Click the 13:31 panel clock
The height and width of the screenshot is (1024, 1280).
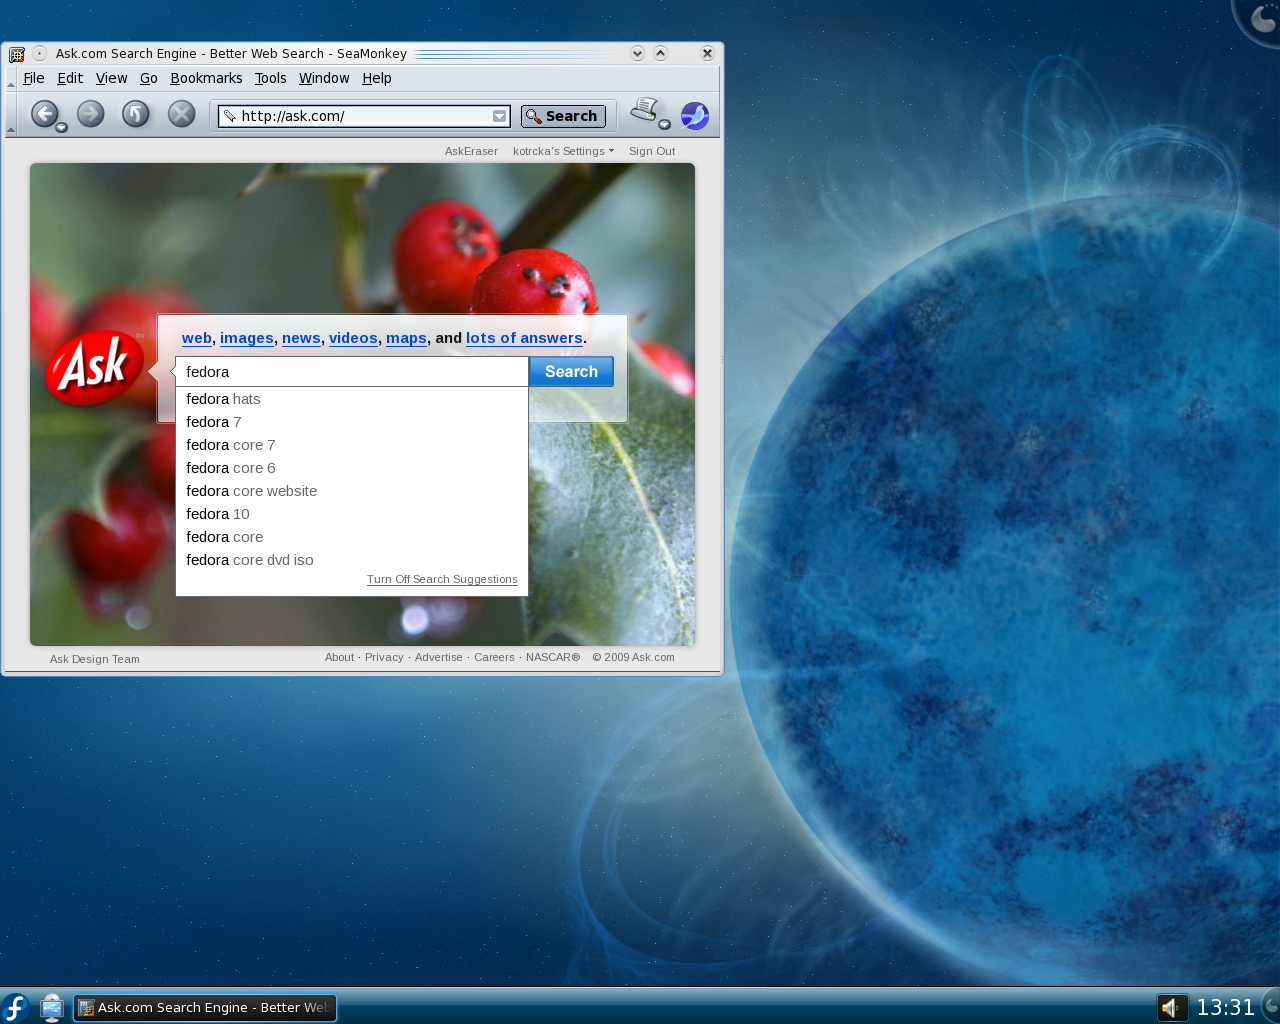pos(1226,1007)
